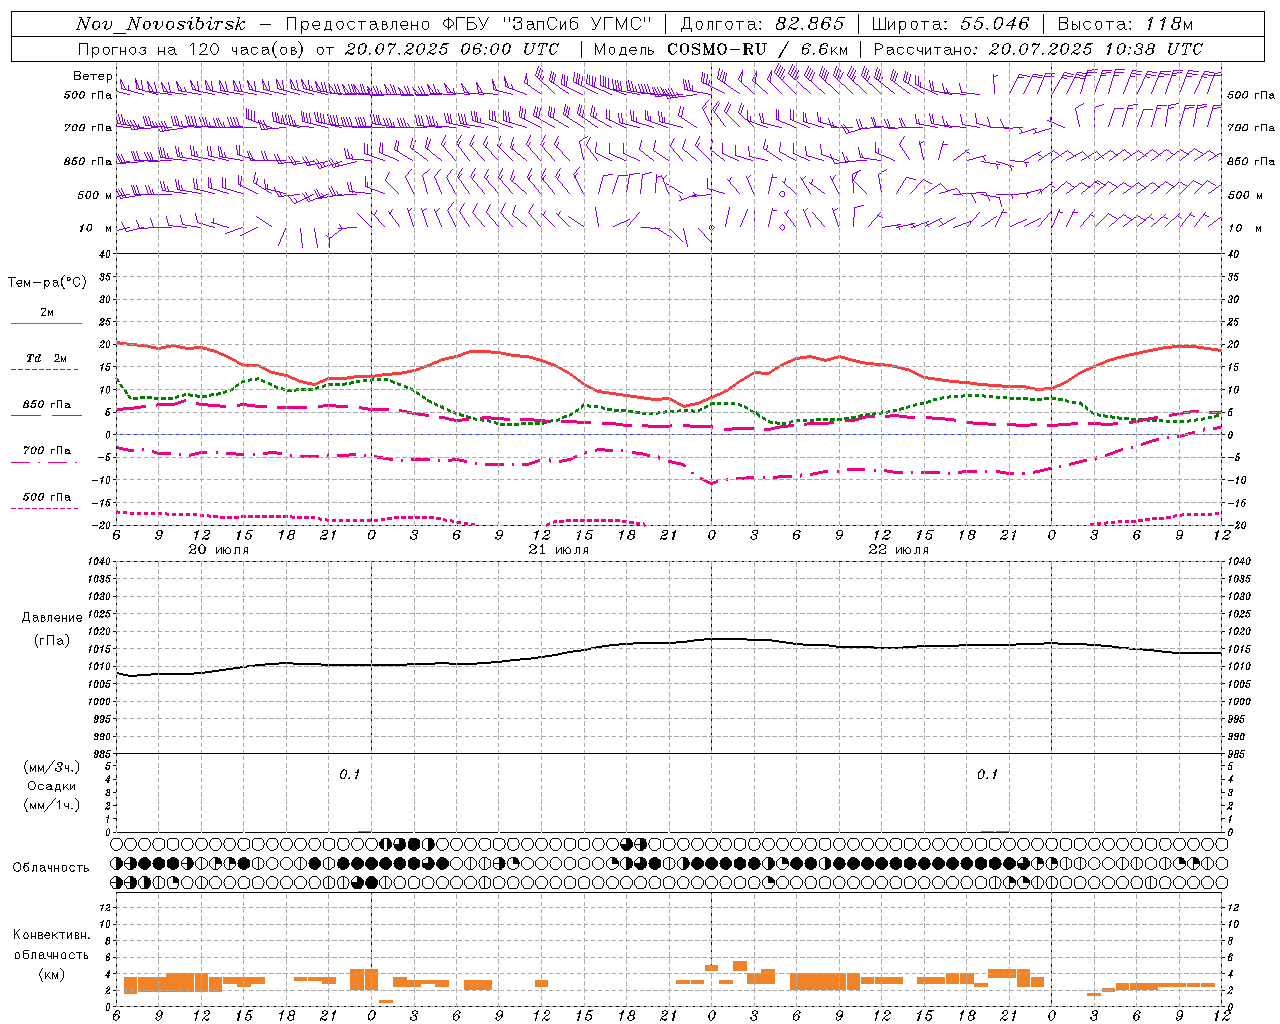Click the (км) convective height unit label
Screen dimensions: 1280x1024
coord(51,973)
